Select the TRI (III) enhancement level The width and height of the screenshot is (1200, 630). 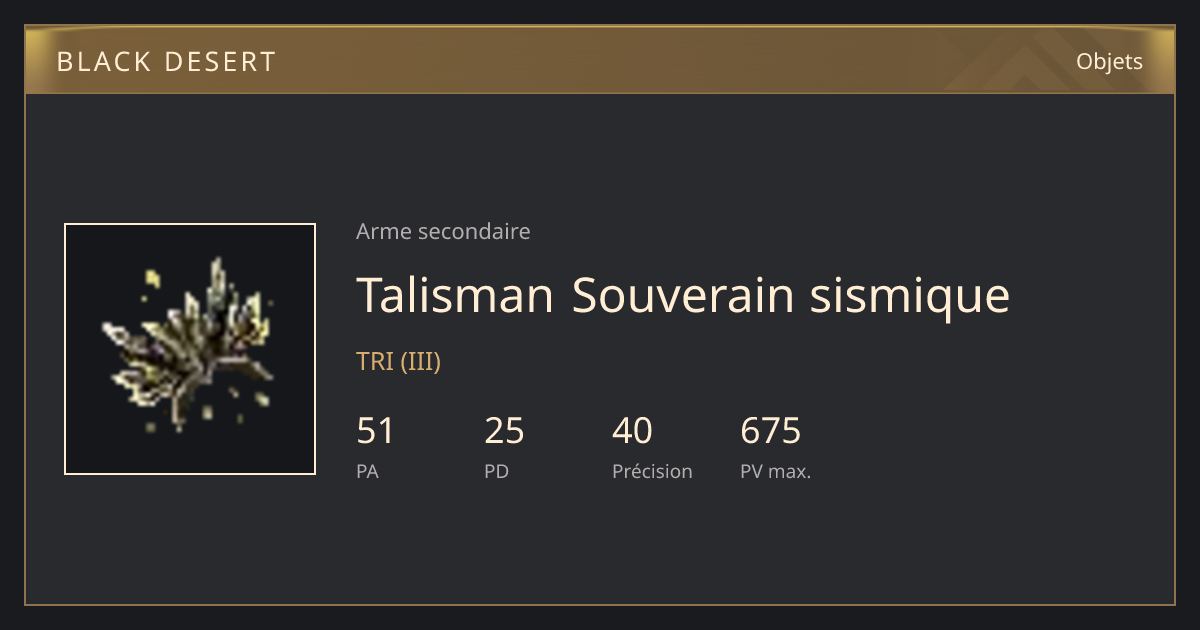coord(399,362)
